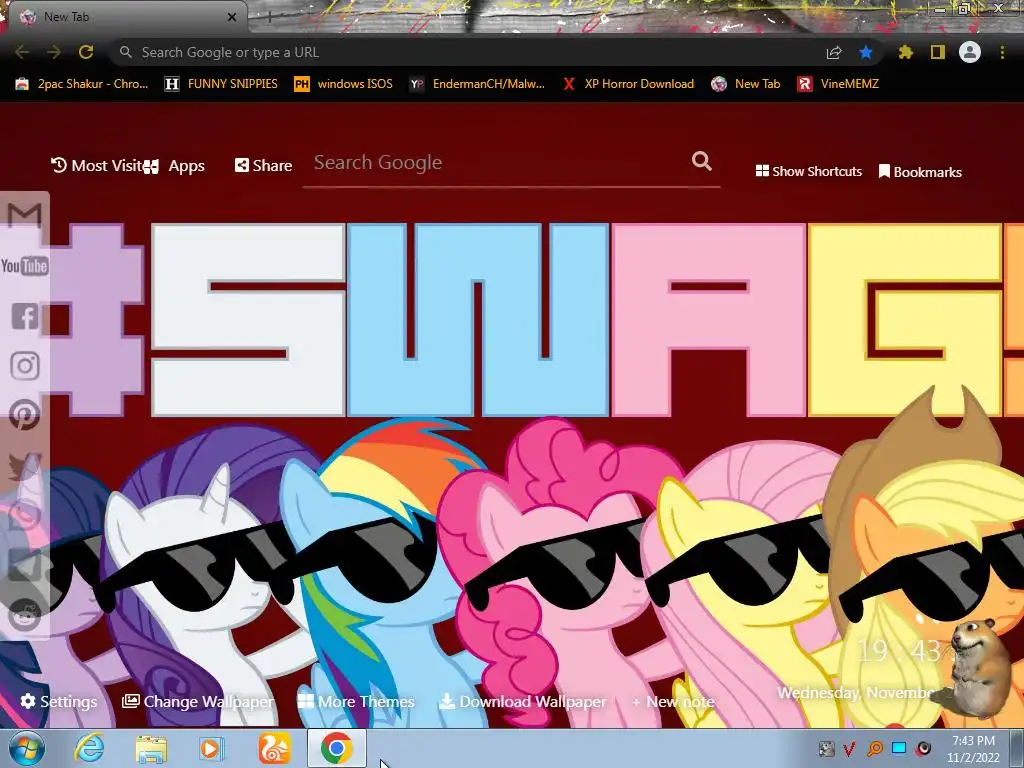
Task: Click Download Wallpaper
Action: (x=522, y=701)
